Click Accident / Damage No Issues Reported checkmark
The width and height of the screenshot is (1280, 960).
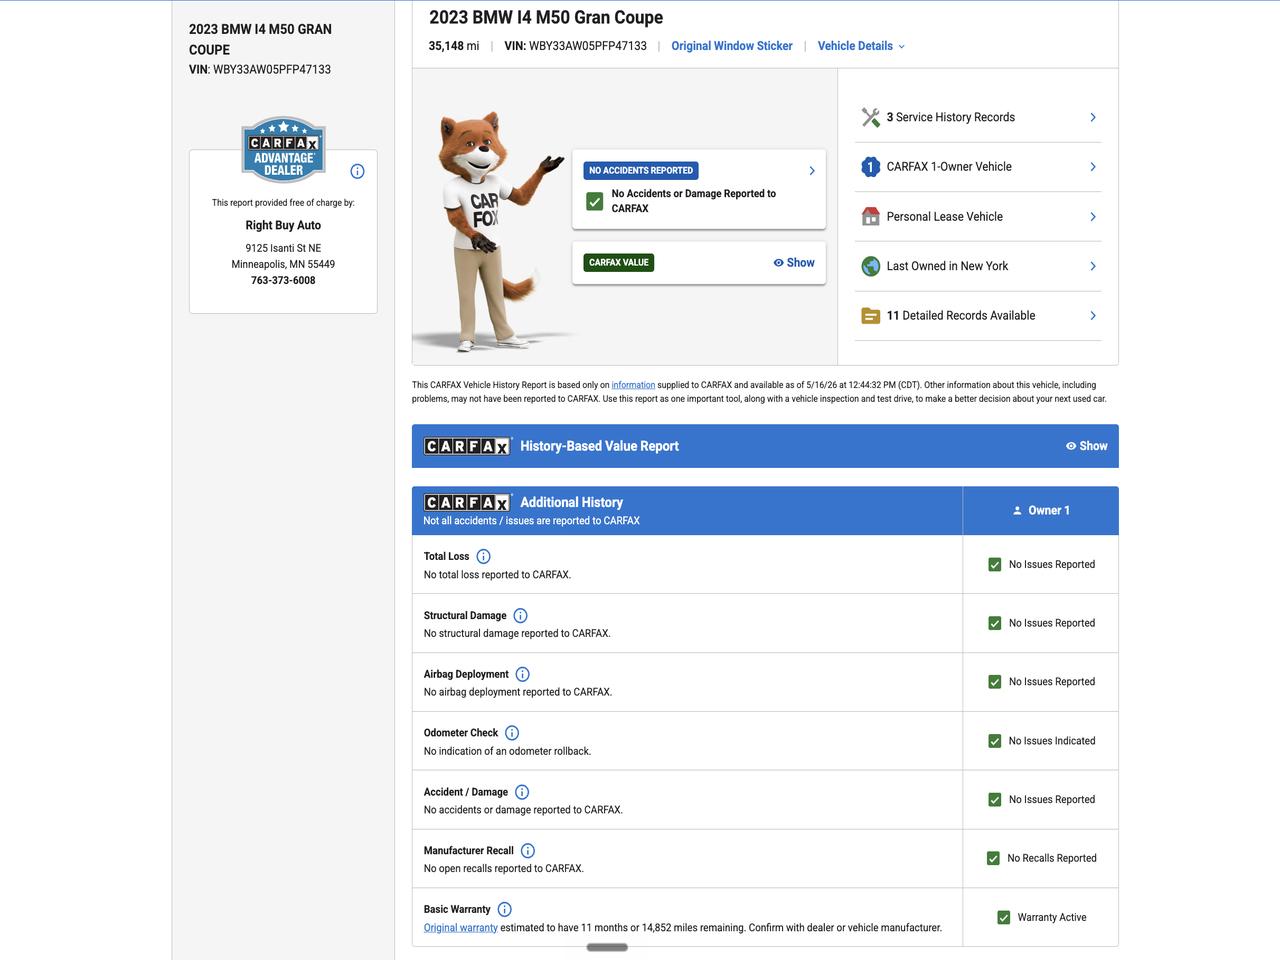click(995, 800)
